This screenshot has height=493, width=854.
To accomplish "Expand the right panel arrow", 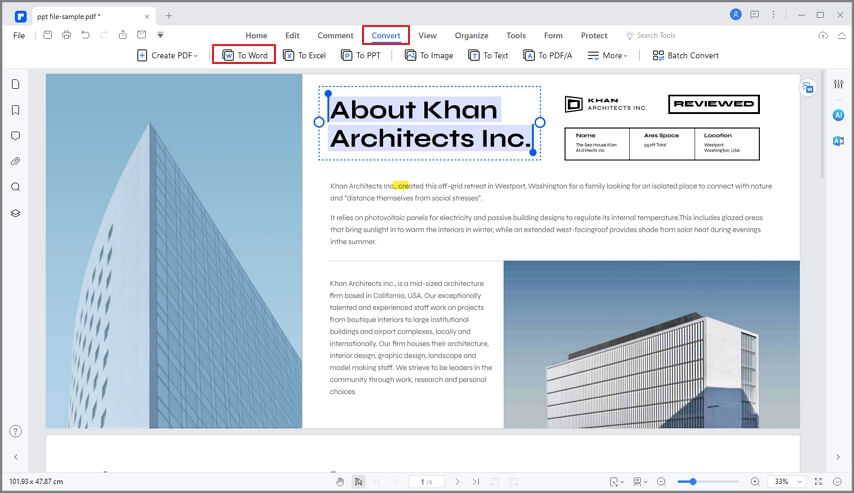I will tap(838, 457).
